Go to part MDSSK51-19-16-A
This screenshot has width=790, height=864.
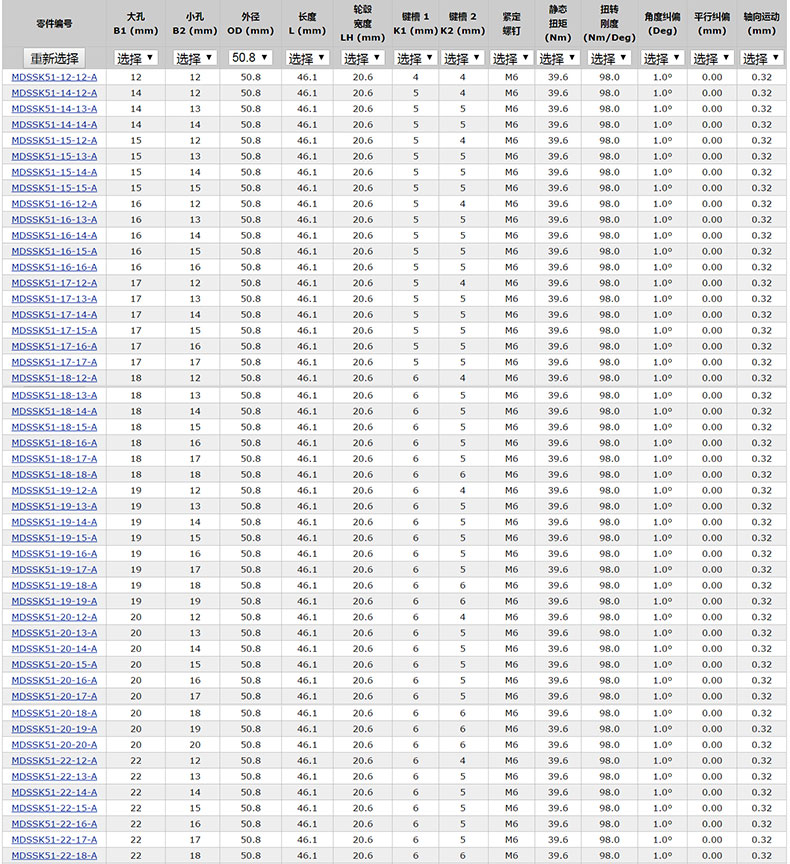pos(54,554)
